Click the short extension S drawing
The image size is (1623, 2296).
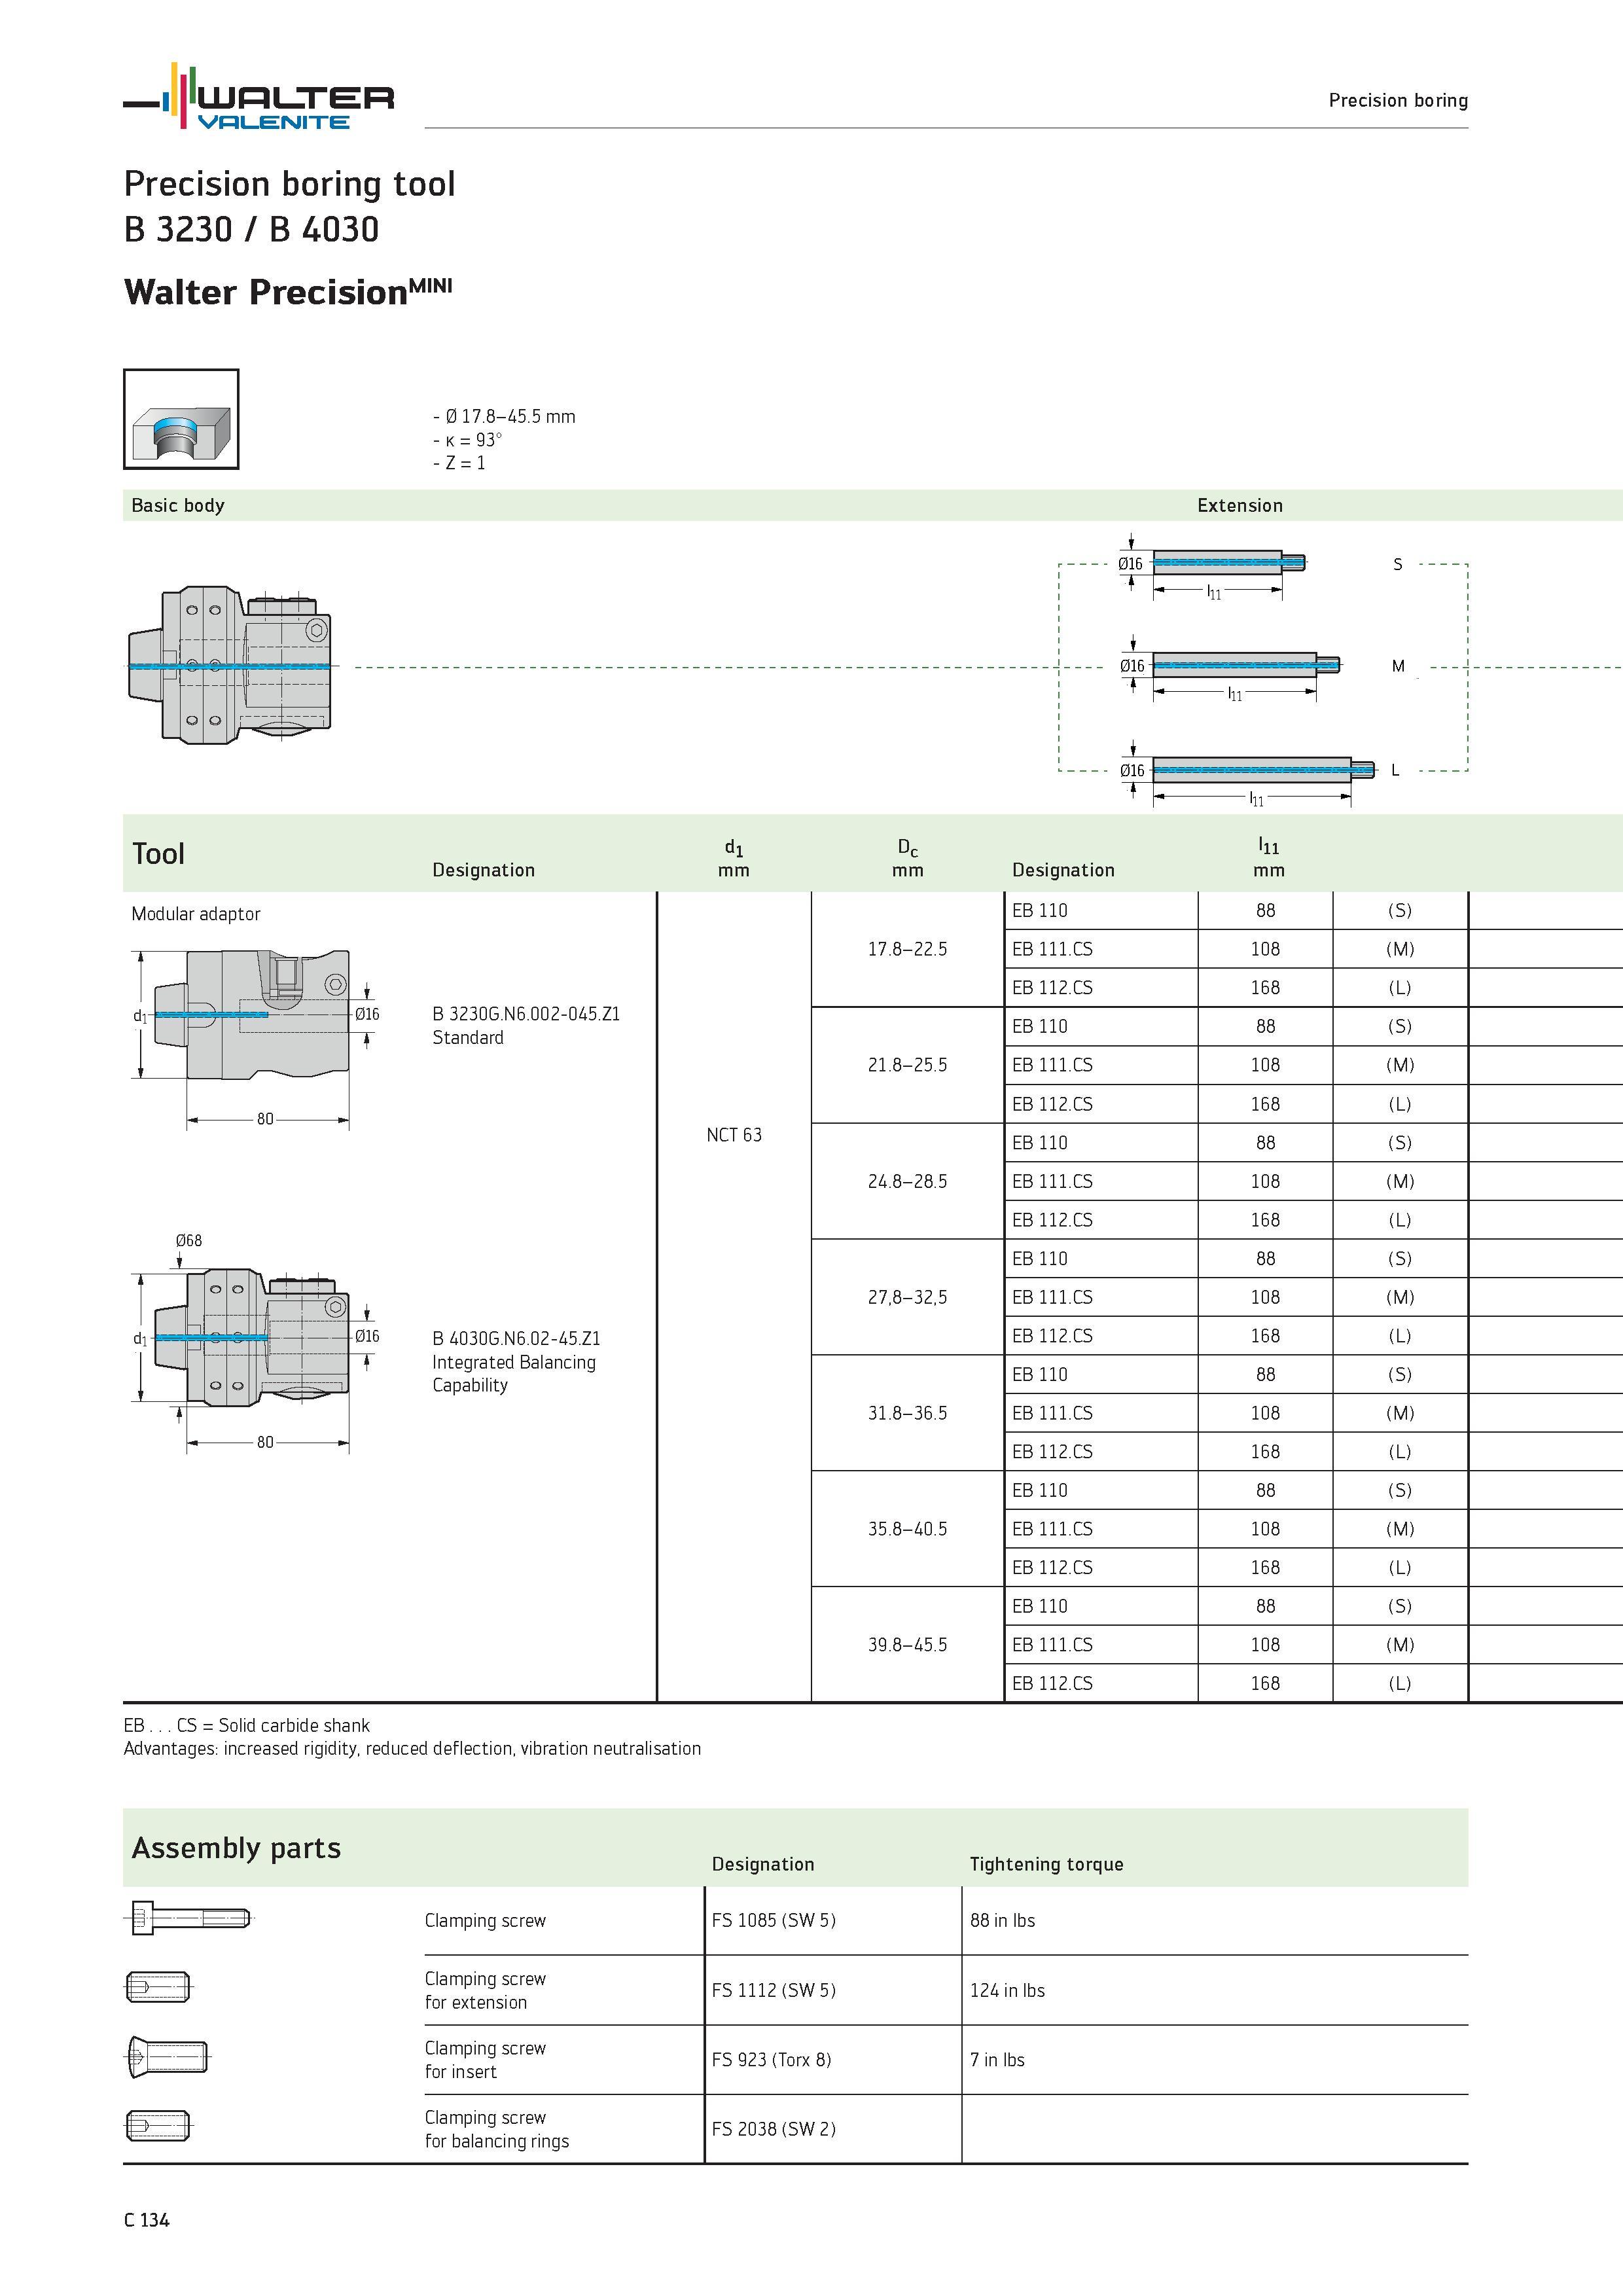point(1229,562)
